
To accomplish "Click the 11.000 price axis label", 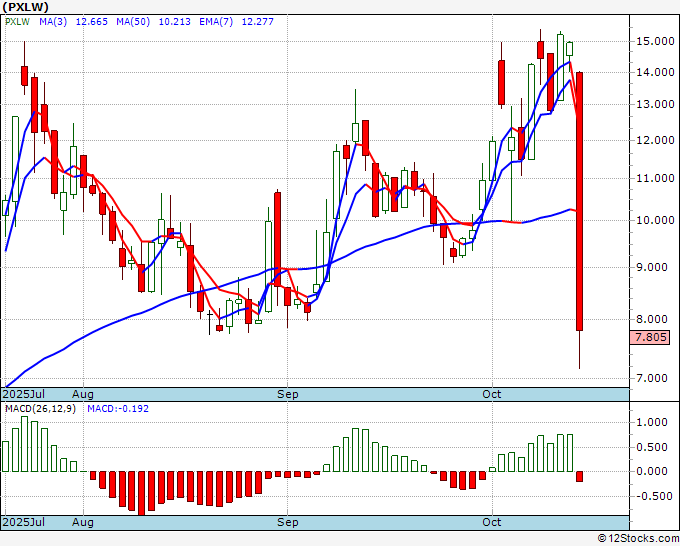I will coord(655,178).
